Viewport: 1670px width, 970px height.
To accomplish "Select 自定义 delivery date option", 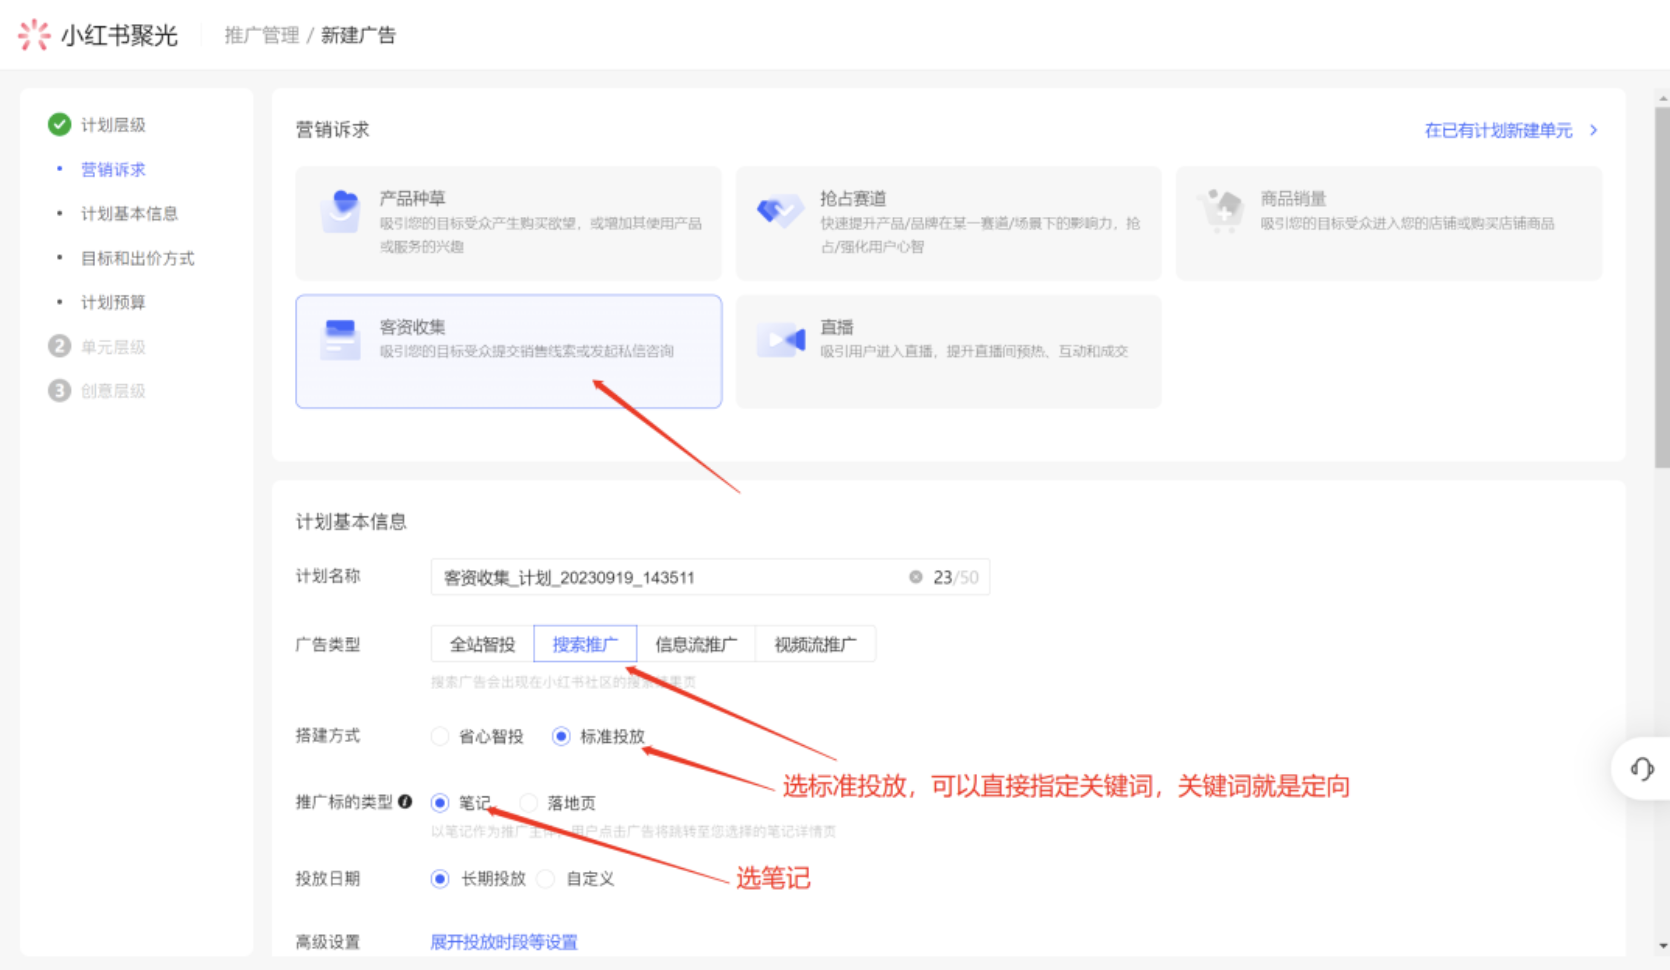I will (x=546, y=879).
